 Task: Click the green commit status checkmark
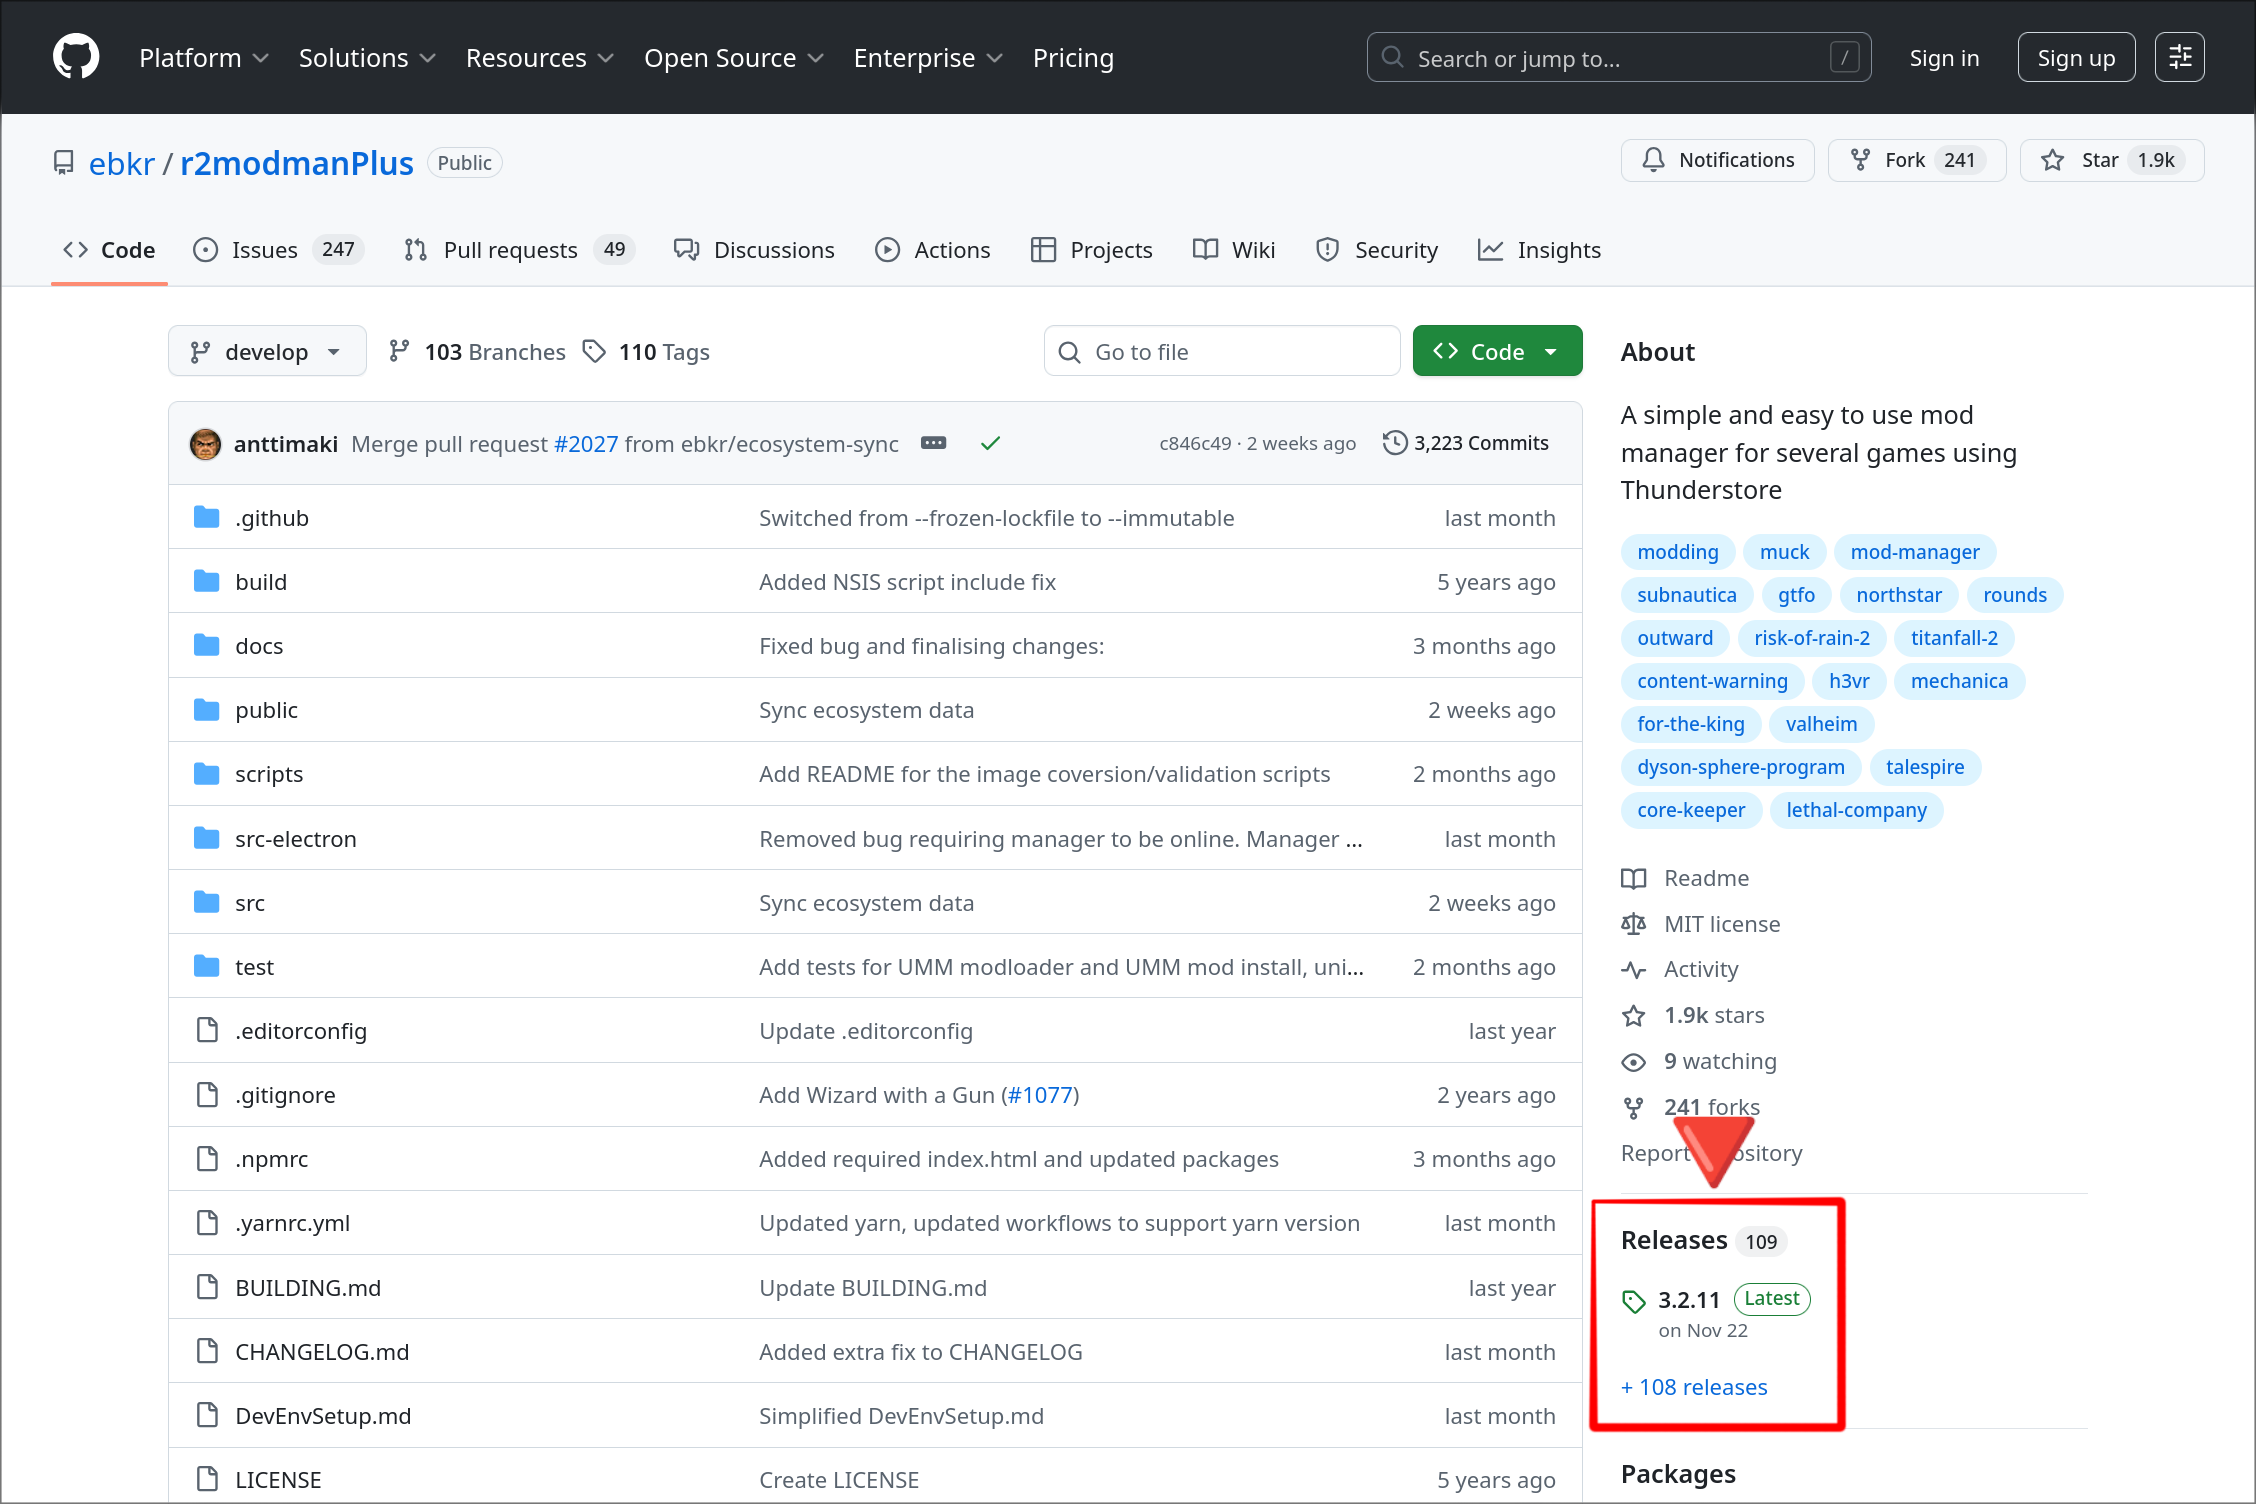point(990,443)
